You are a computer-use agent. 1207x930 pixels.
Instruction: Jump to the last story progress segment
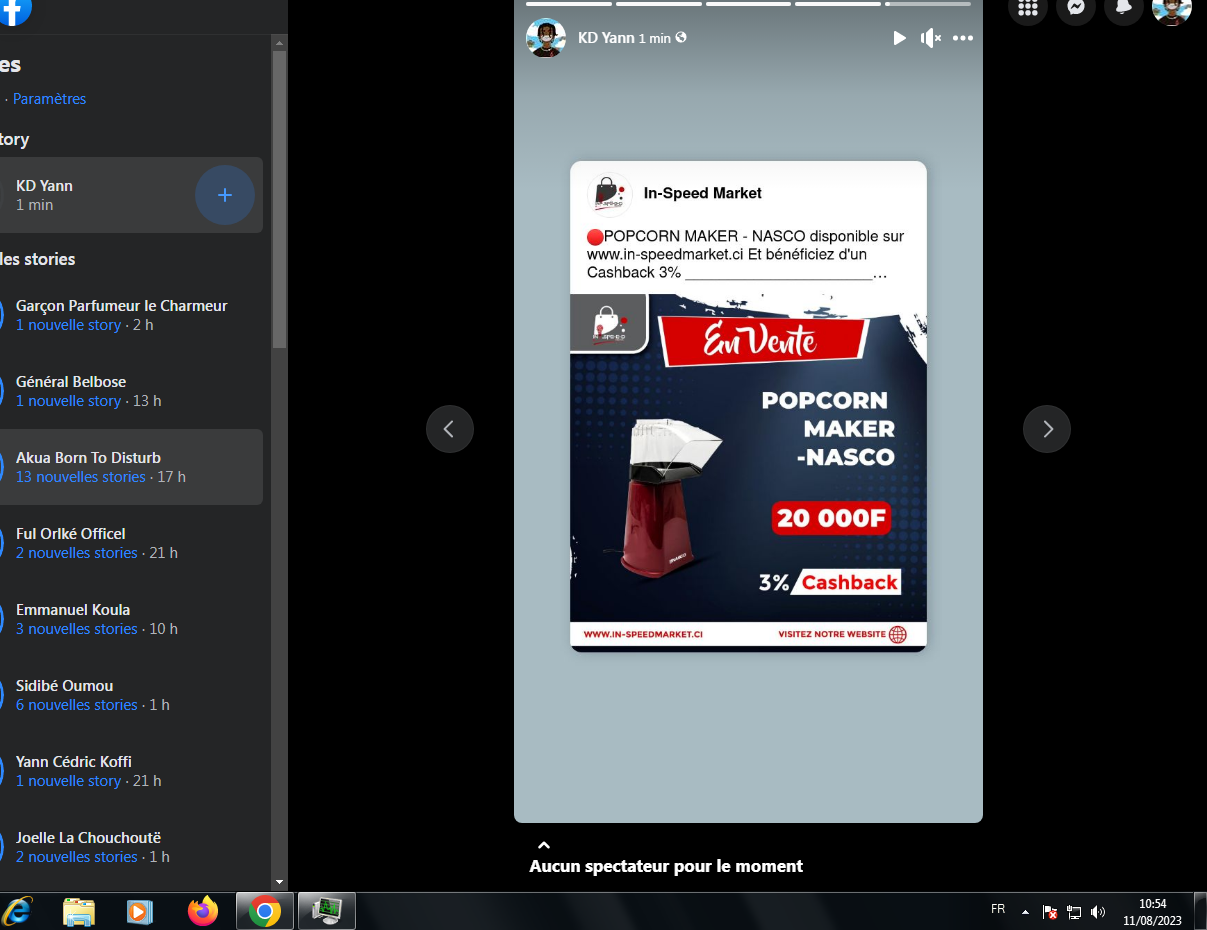point(927,4)
